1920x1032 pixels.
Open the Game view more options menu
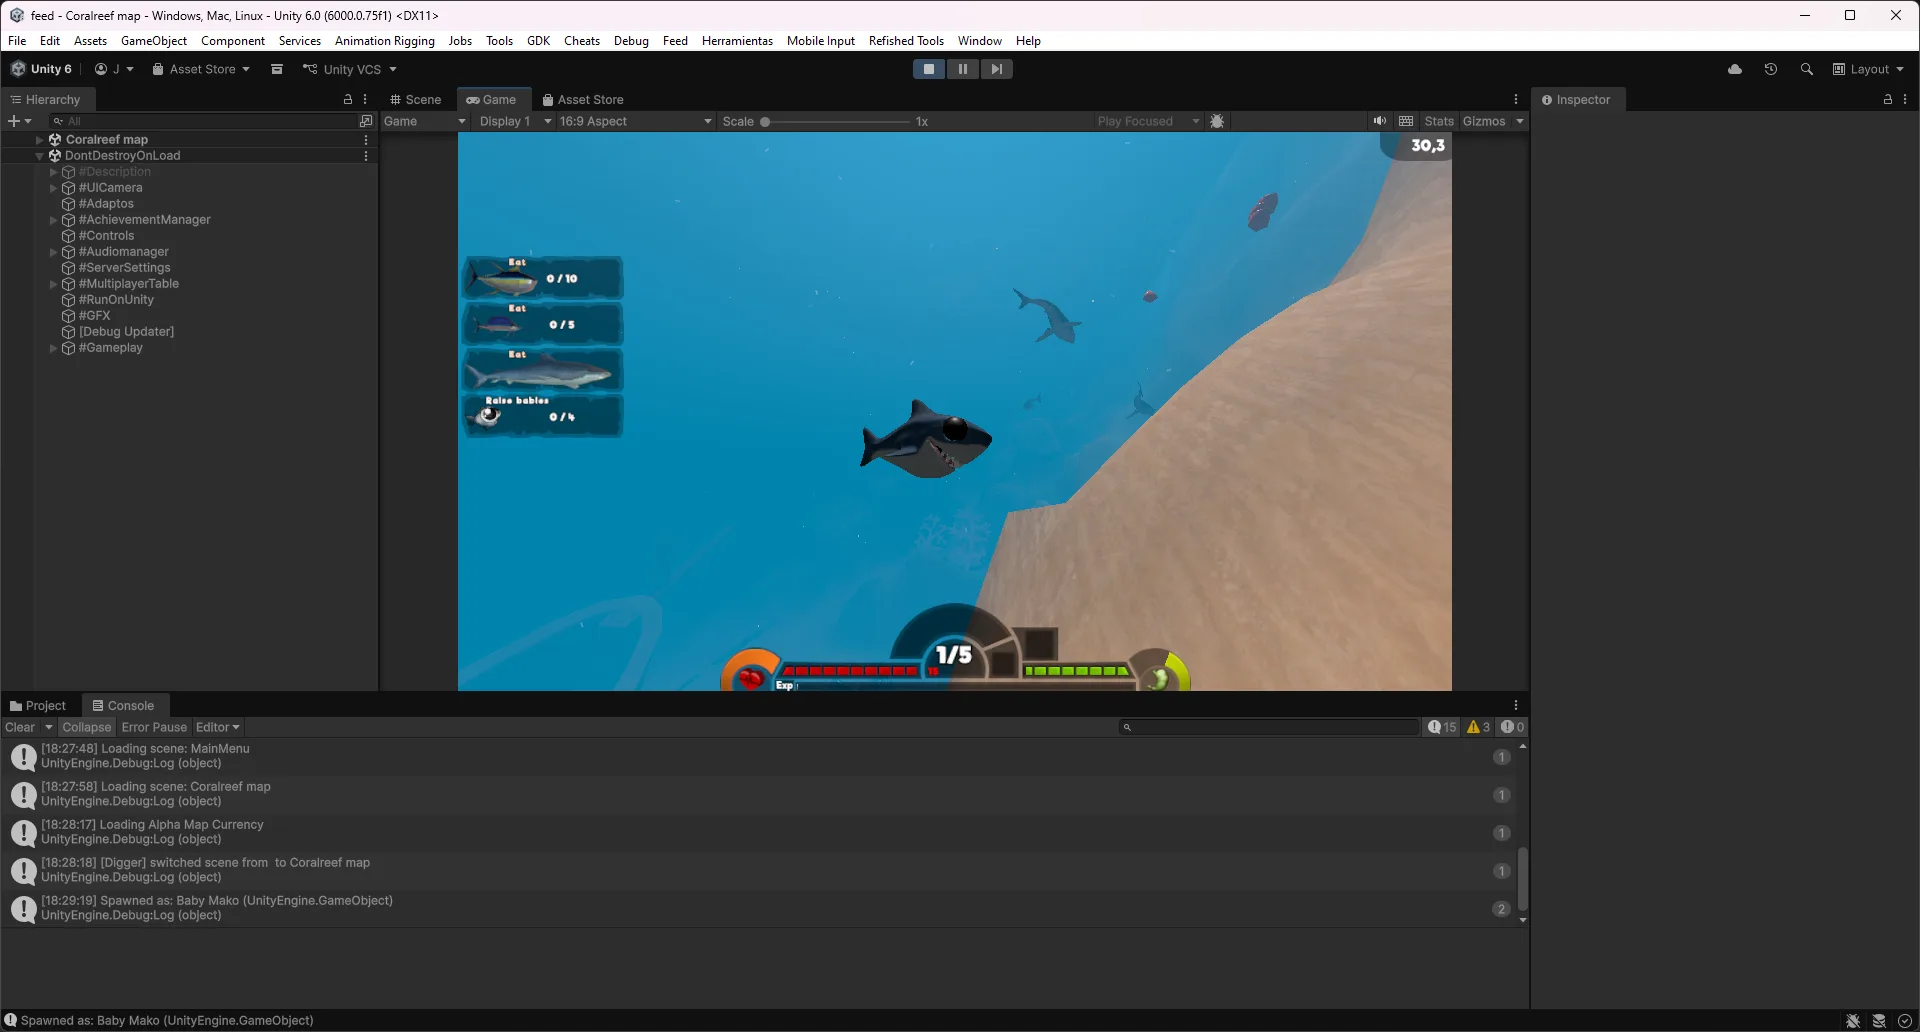click(x=1516, y=100)
